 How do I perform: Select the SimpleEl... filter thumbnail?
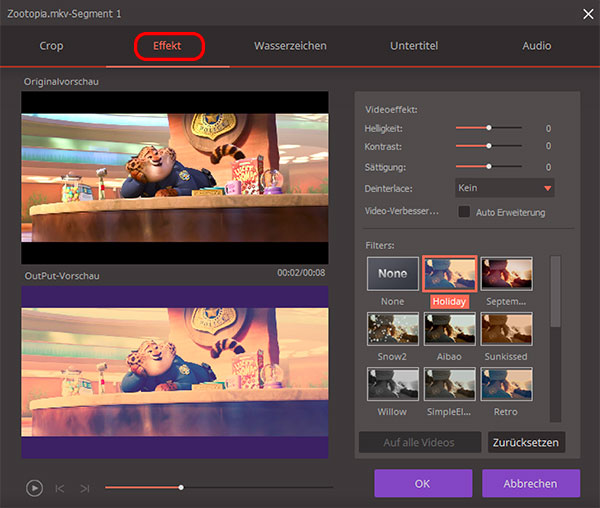click(x=450, y=384)
